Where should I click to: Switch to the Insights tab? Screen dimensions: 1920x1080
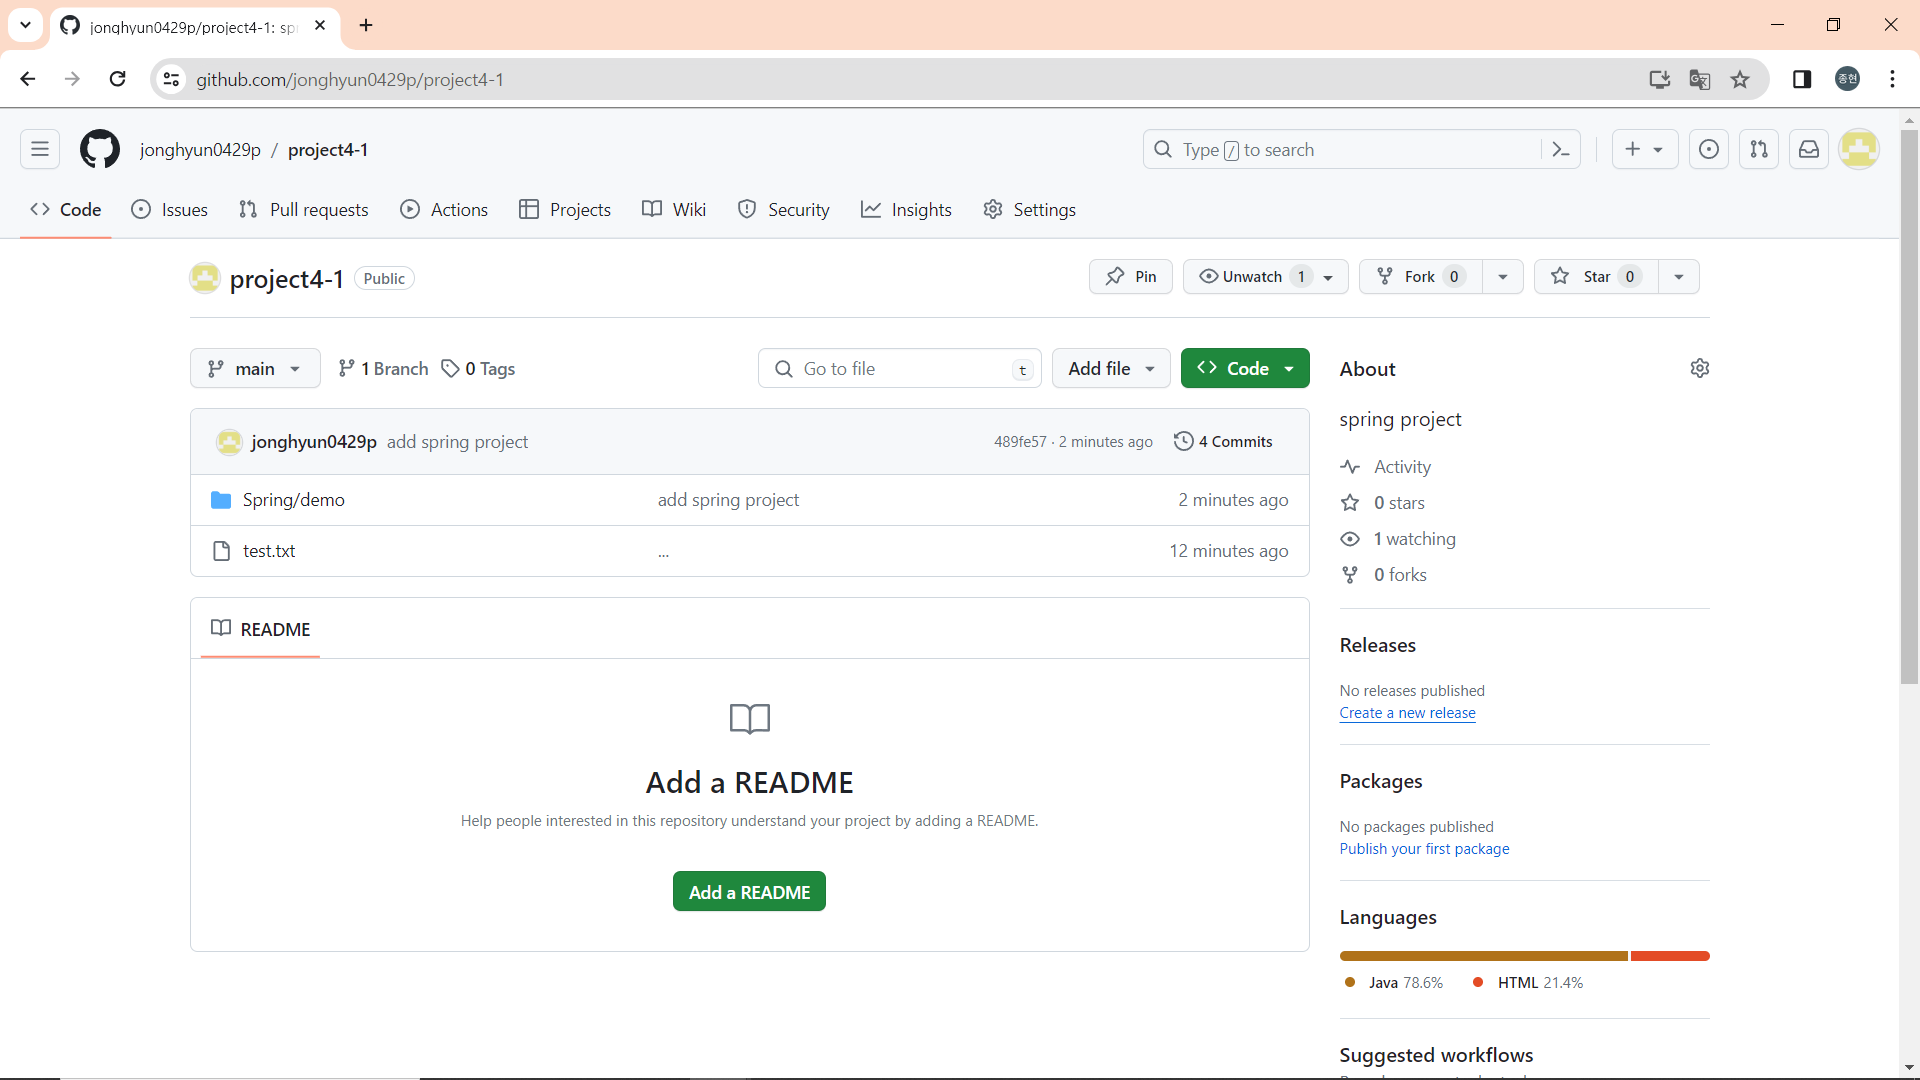(906, 210)
